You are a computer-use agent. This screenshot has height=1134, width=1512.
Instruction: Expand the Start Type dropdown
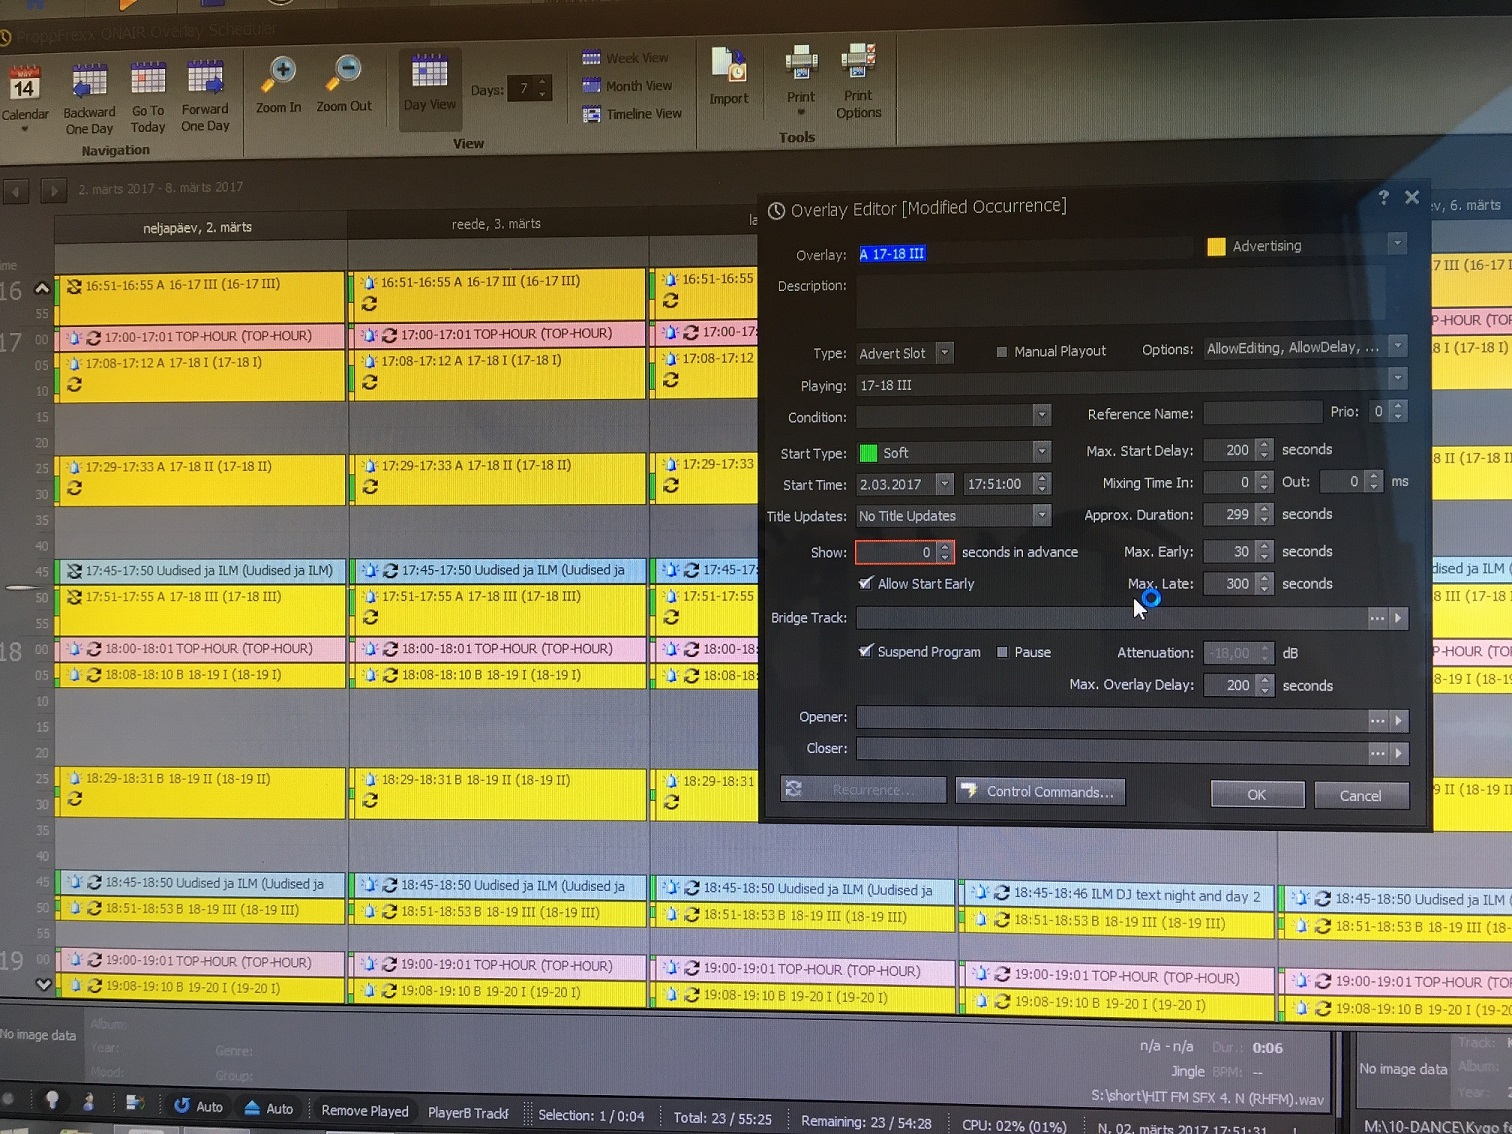pos(1041,452)
